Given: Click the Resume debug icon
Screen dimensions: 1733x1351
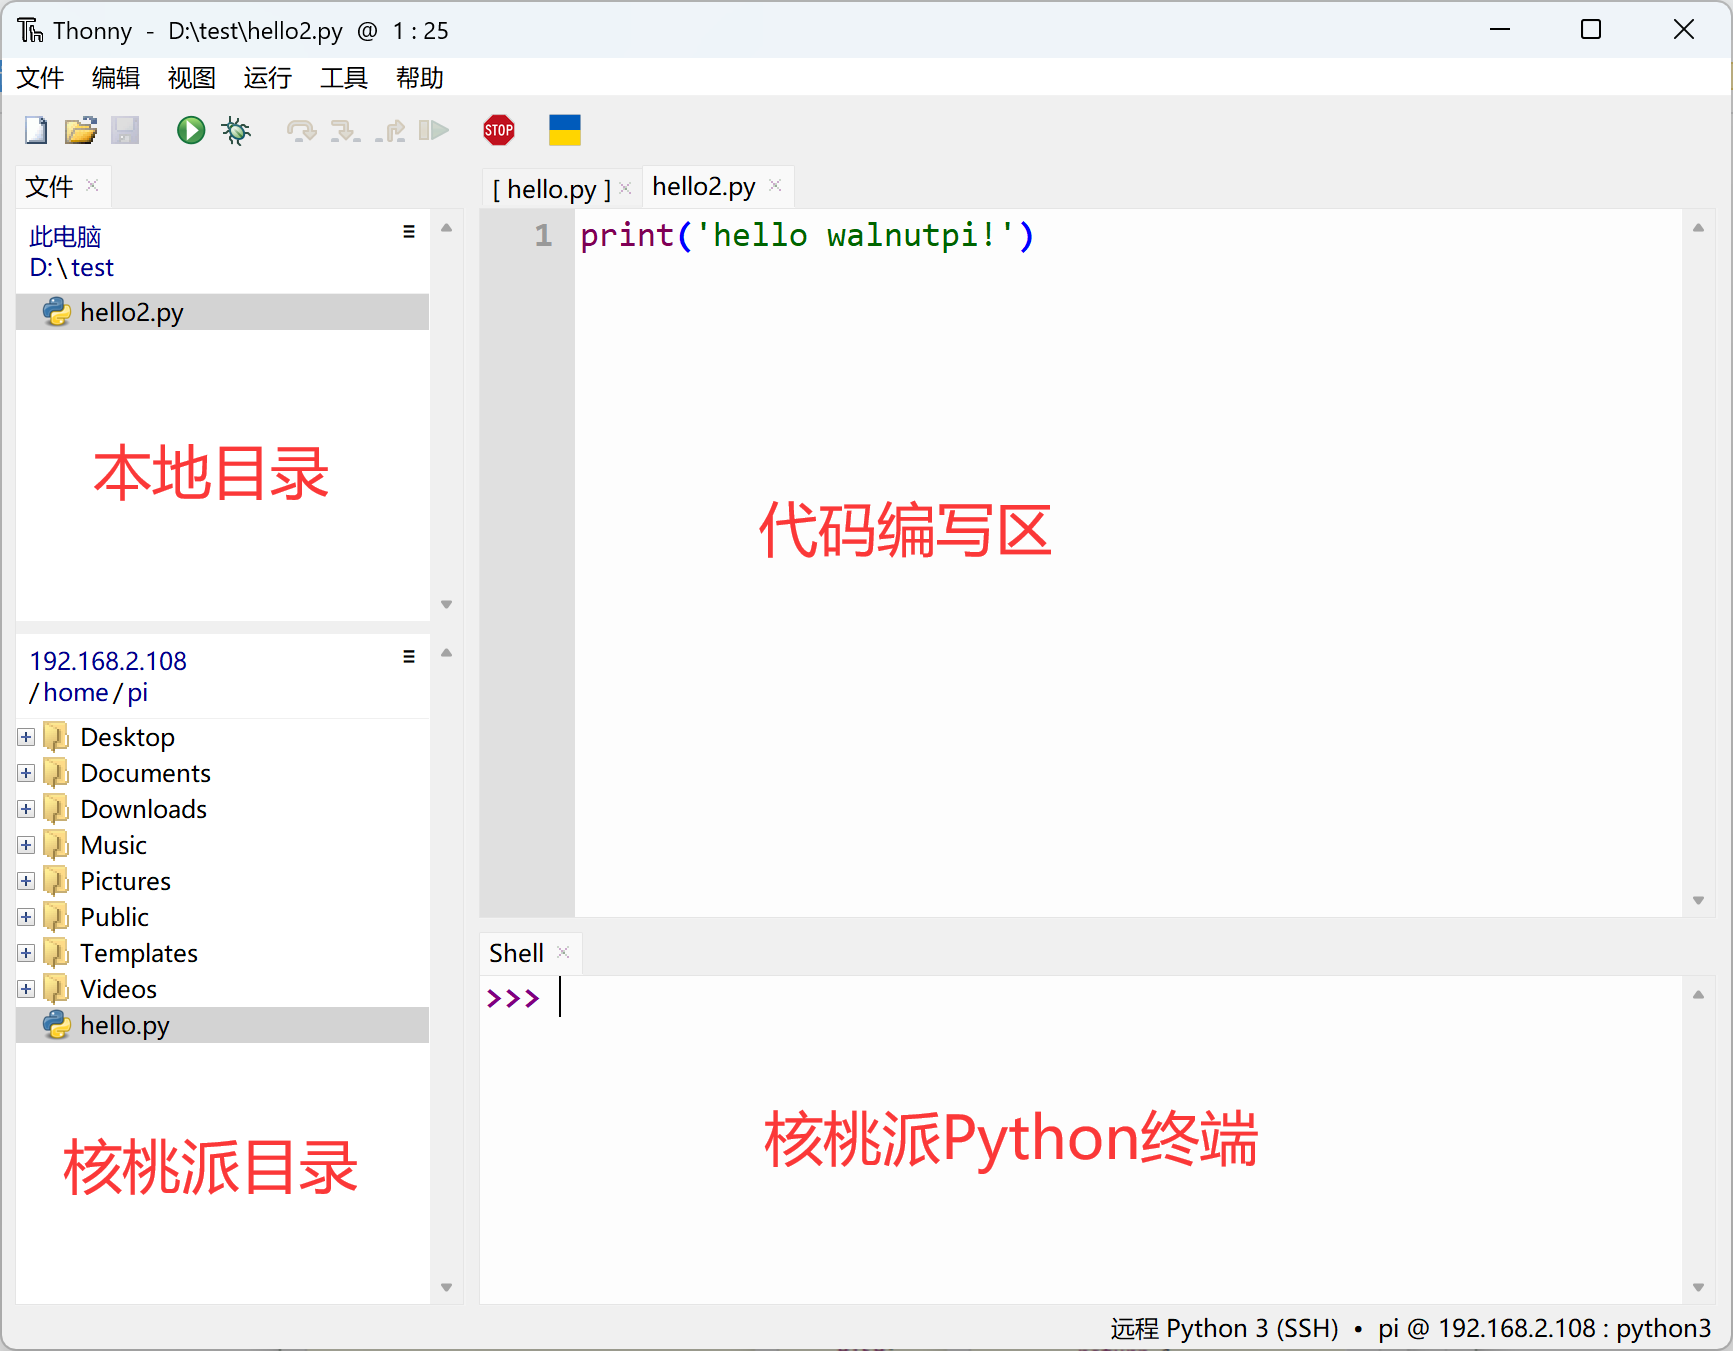Looking at the screenshot, I should tap(434, 130).
